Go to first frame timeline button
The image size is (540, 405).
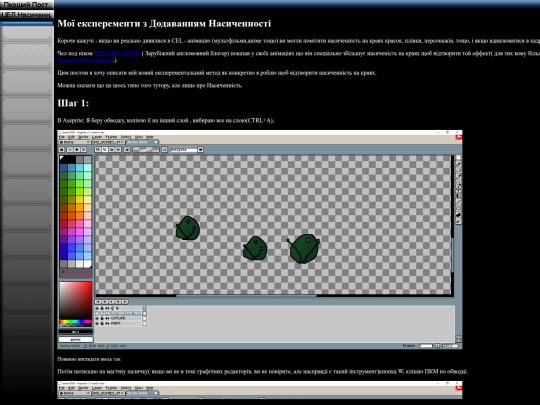pyautogui.click(x=98, y=302)
